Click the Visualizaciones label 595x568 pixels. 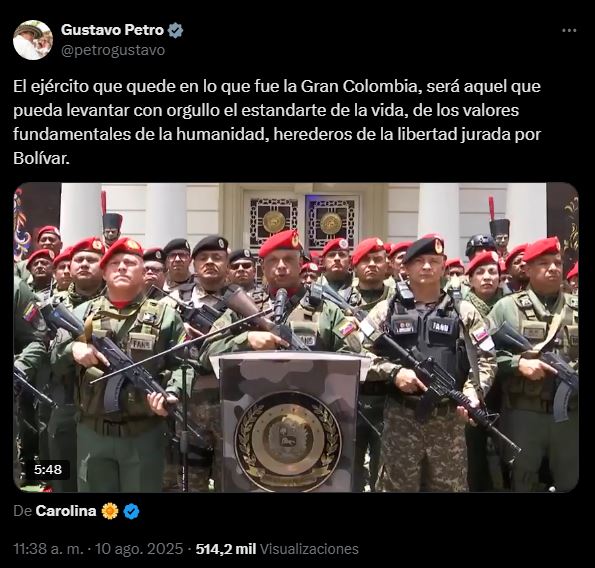point(309,549)
